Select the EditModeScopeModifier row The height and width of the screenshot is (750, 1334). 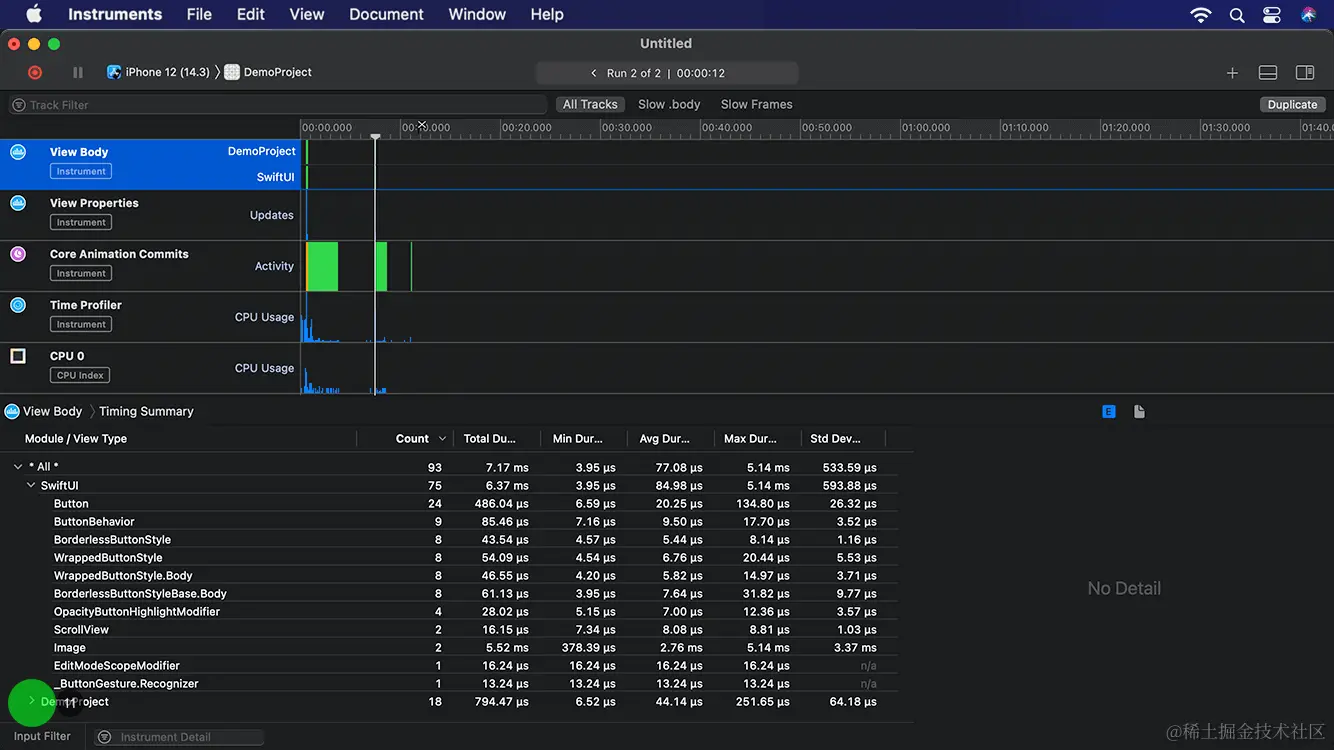coord(449,666)
